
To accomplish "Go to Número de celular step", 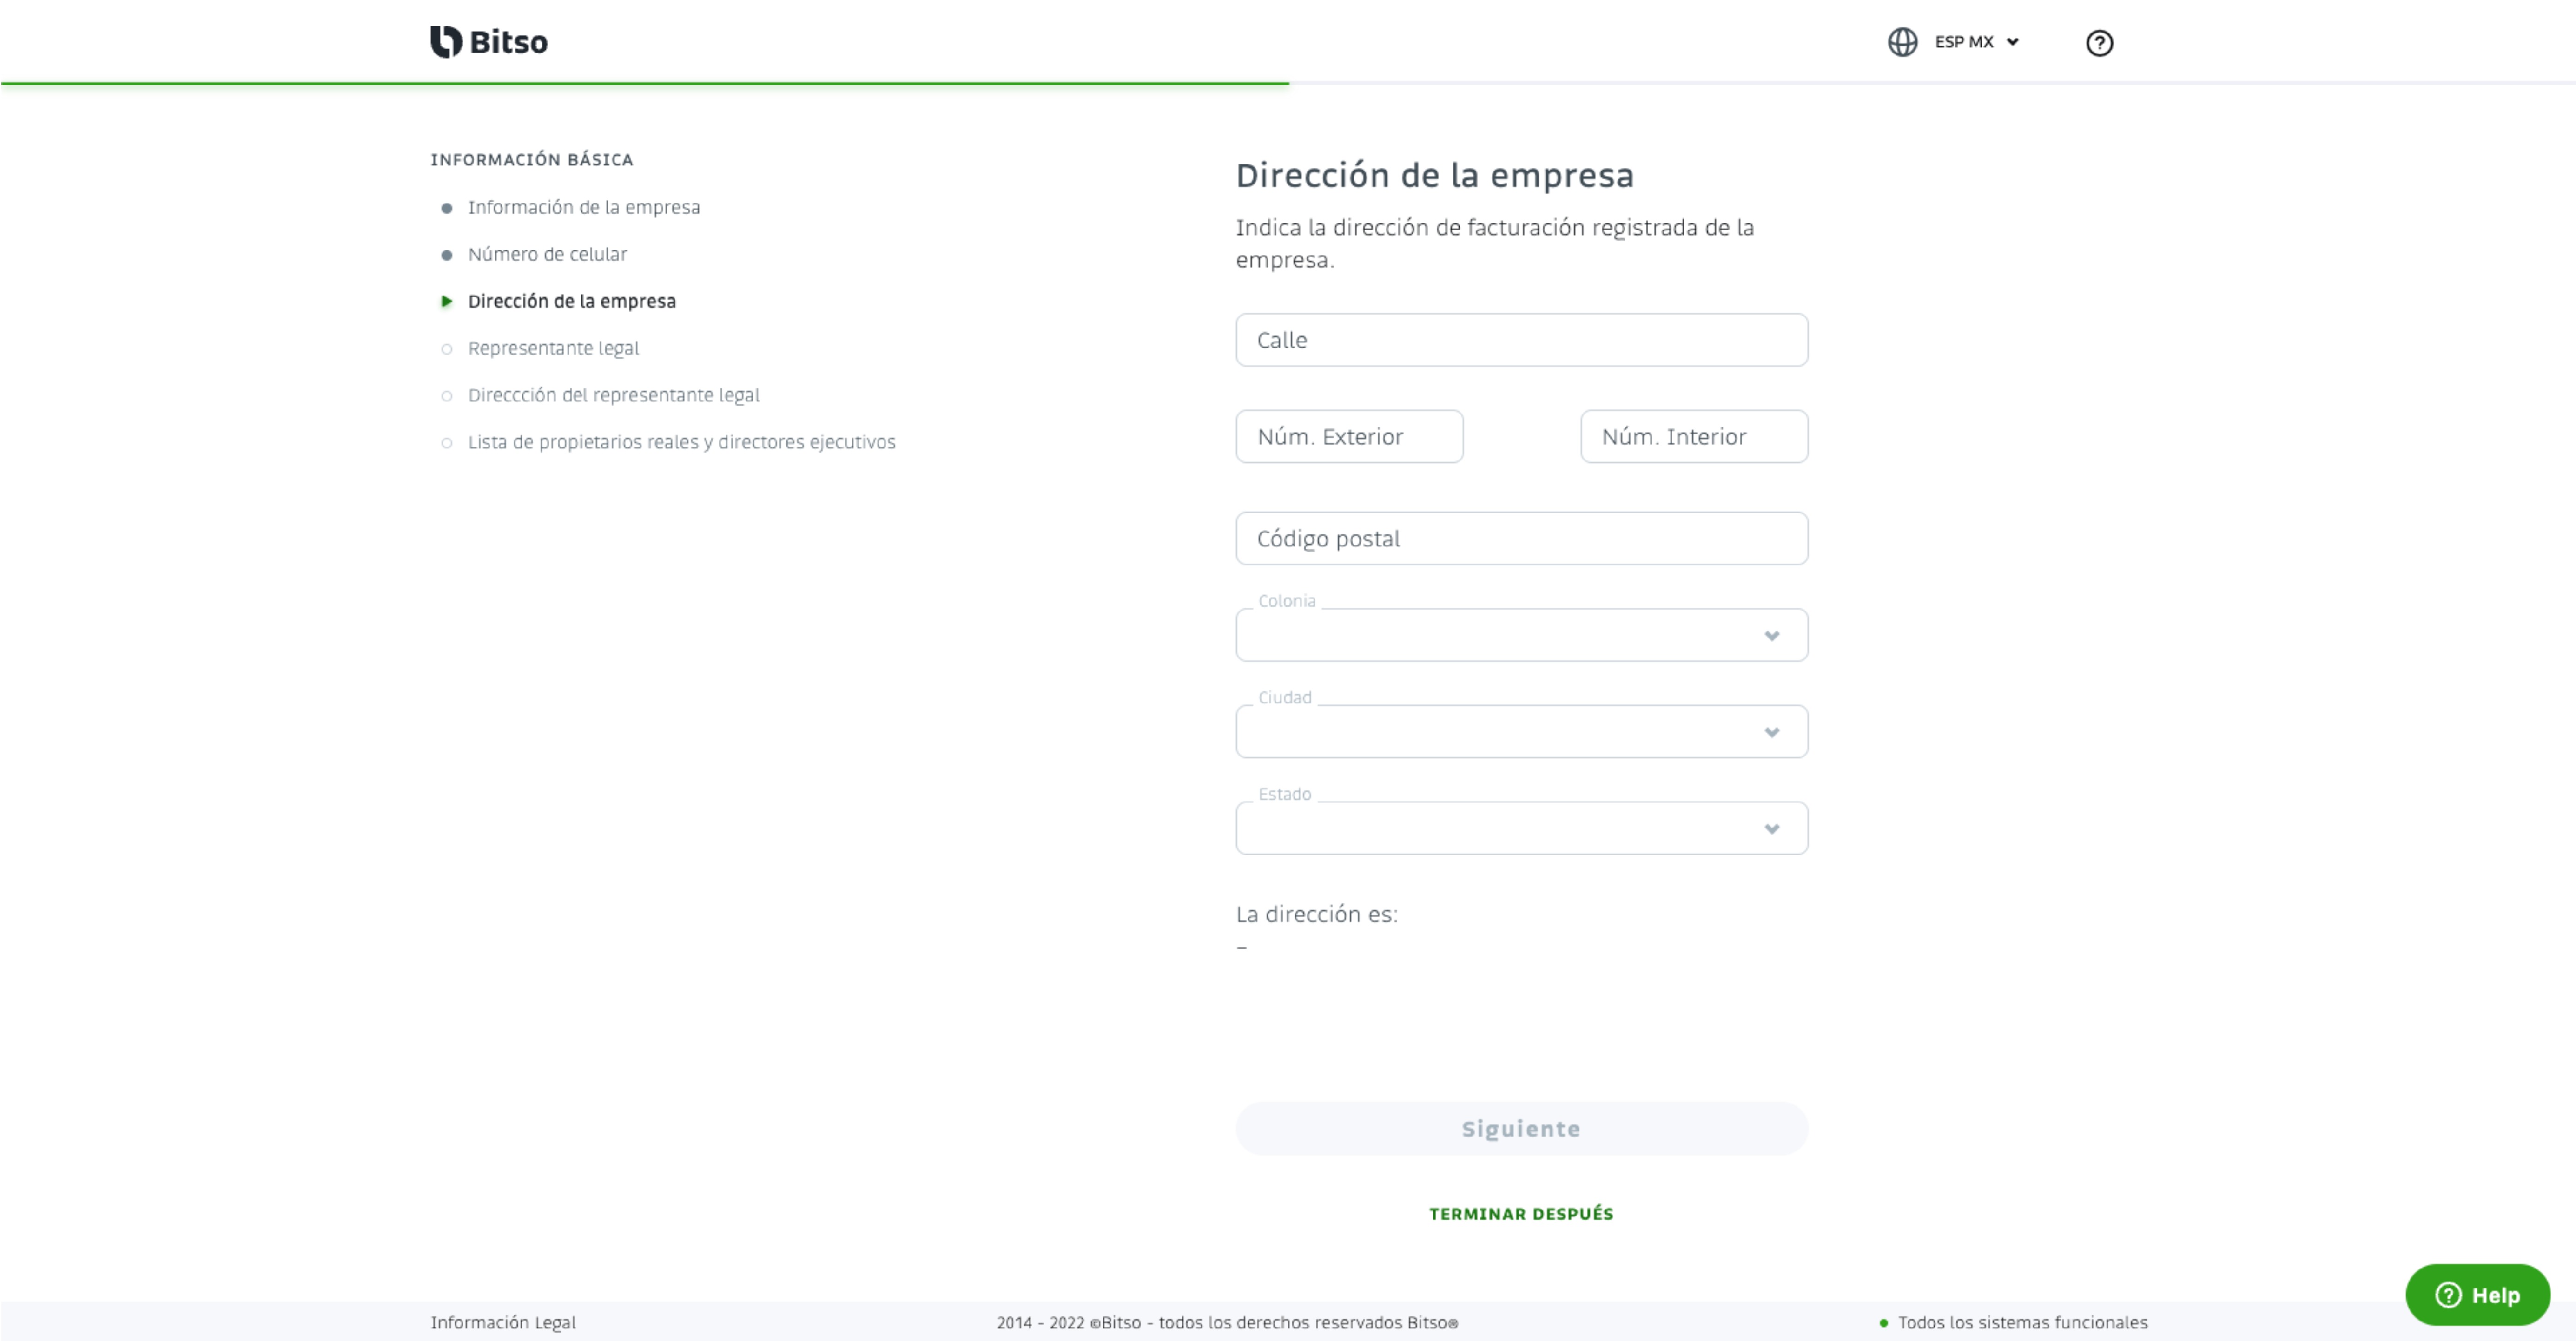I will (547, 254).
